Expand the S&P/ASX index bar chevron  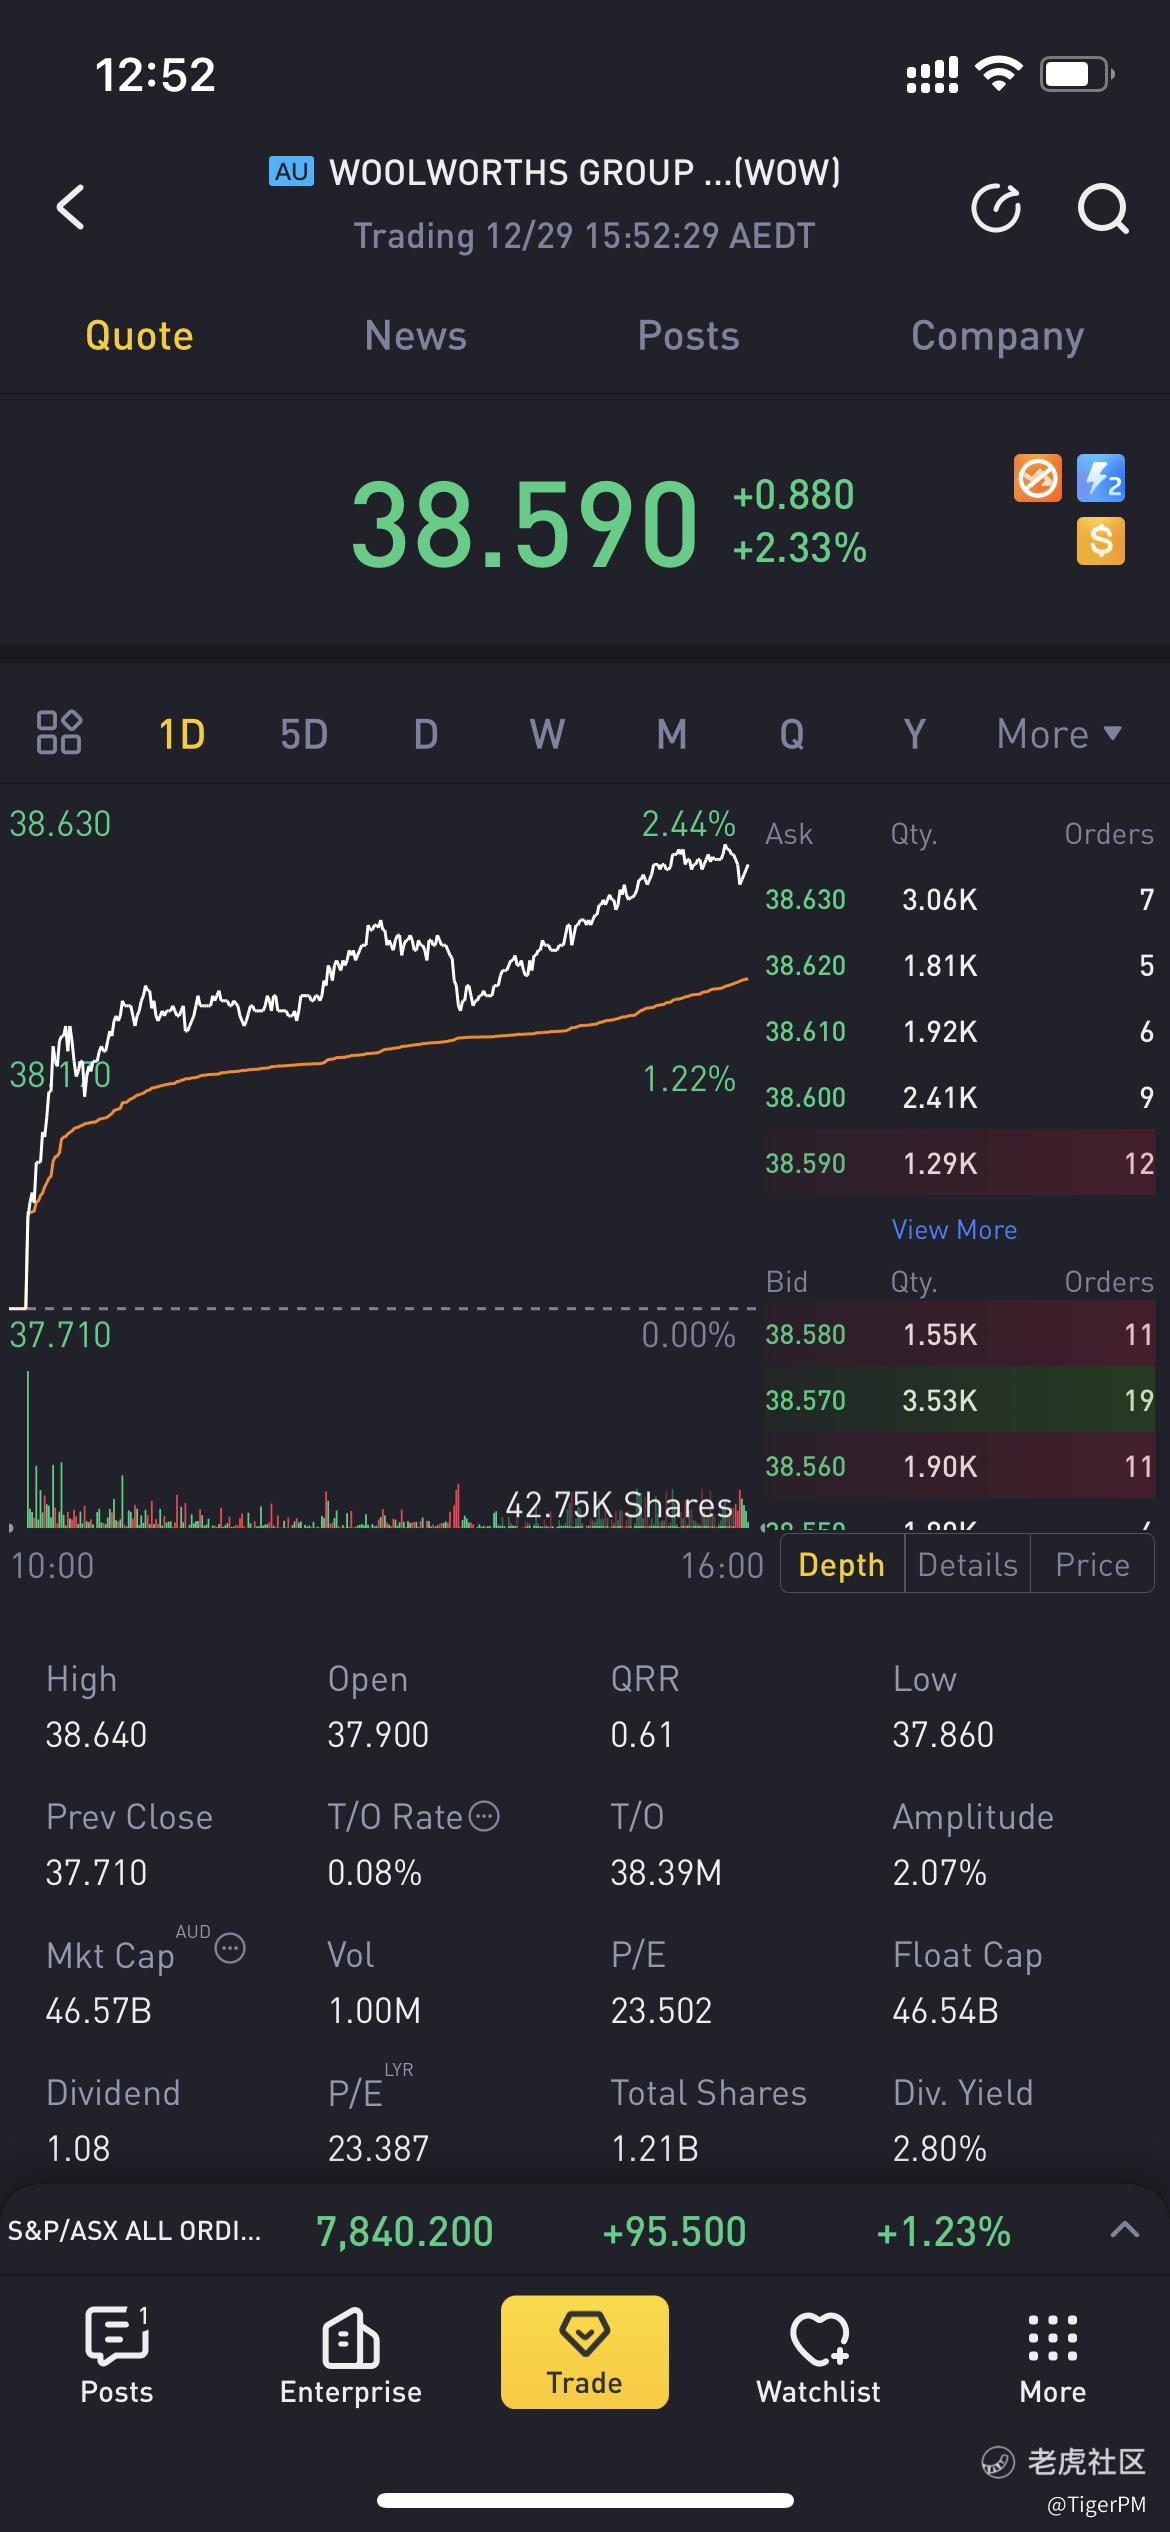[x=1125, y=2230]
